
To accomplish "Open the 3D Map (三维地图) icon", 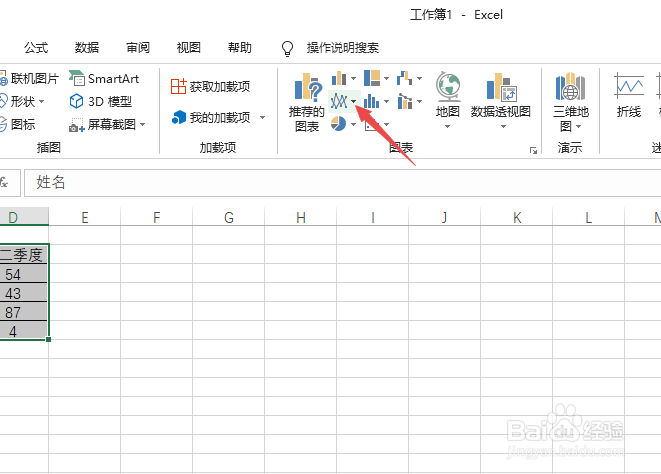I will coord(570,87).
